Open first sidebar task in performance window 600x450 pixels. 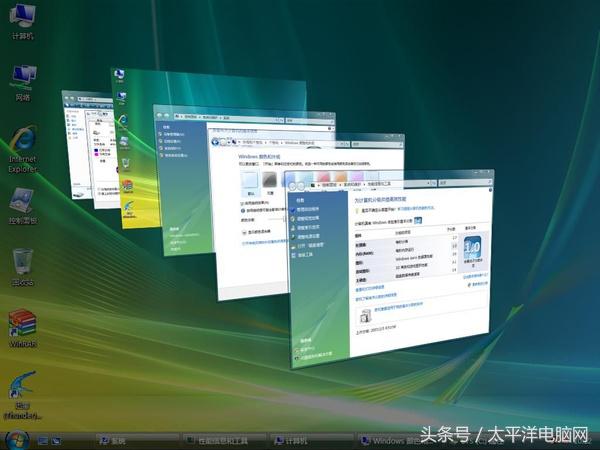pyautogui.click(x=305, y=209)
